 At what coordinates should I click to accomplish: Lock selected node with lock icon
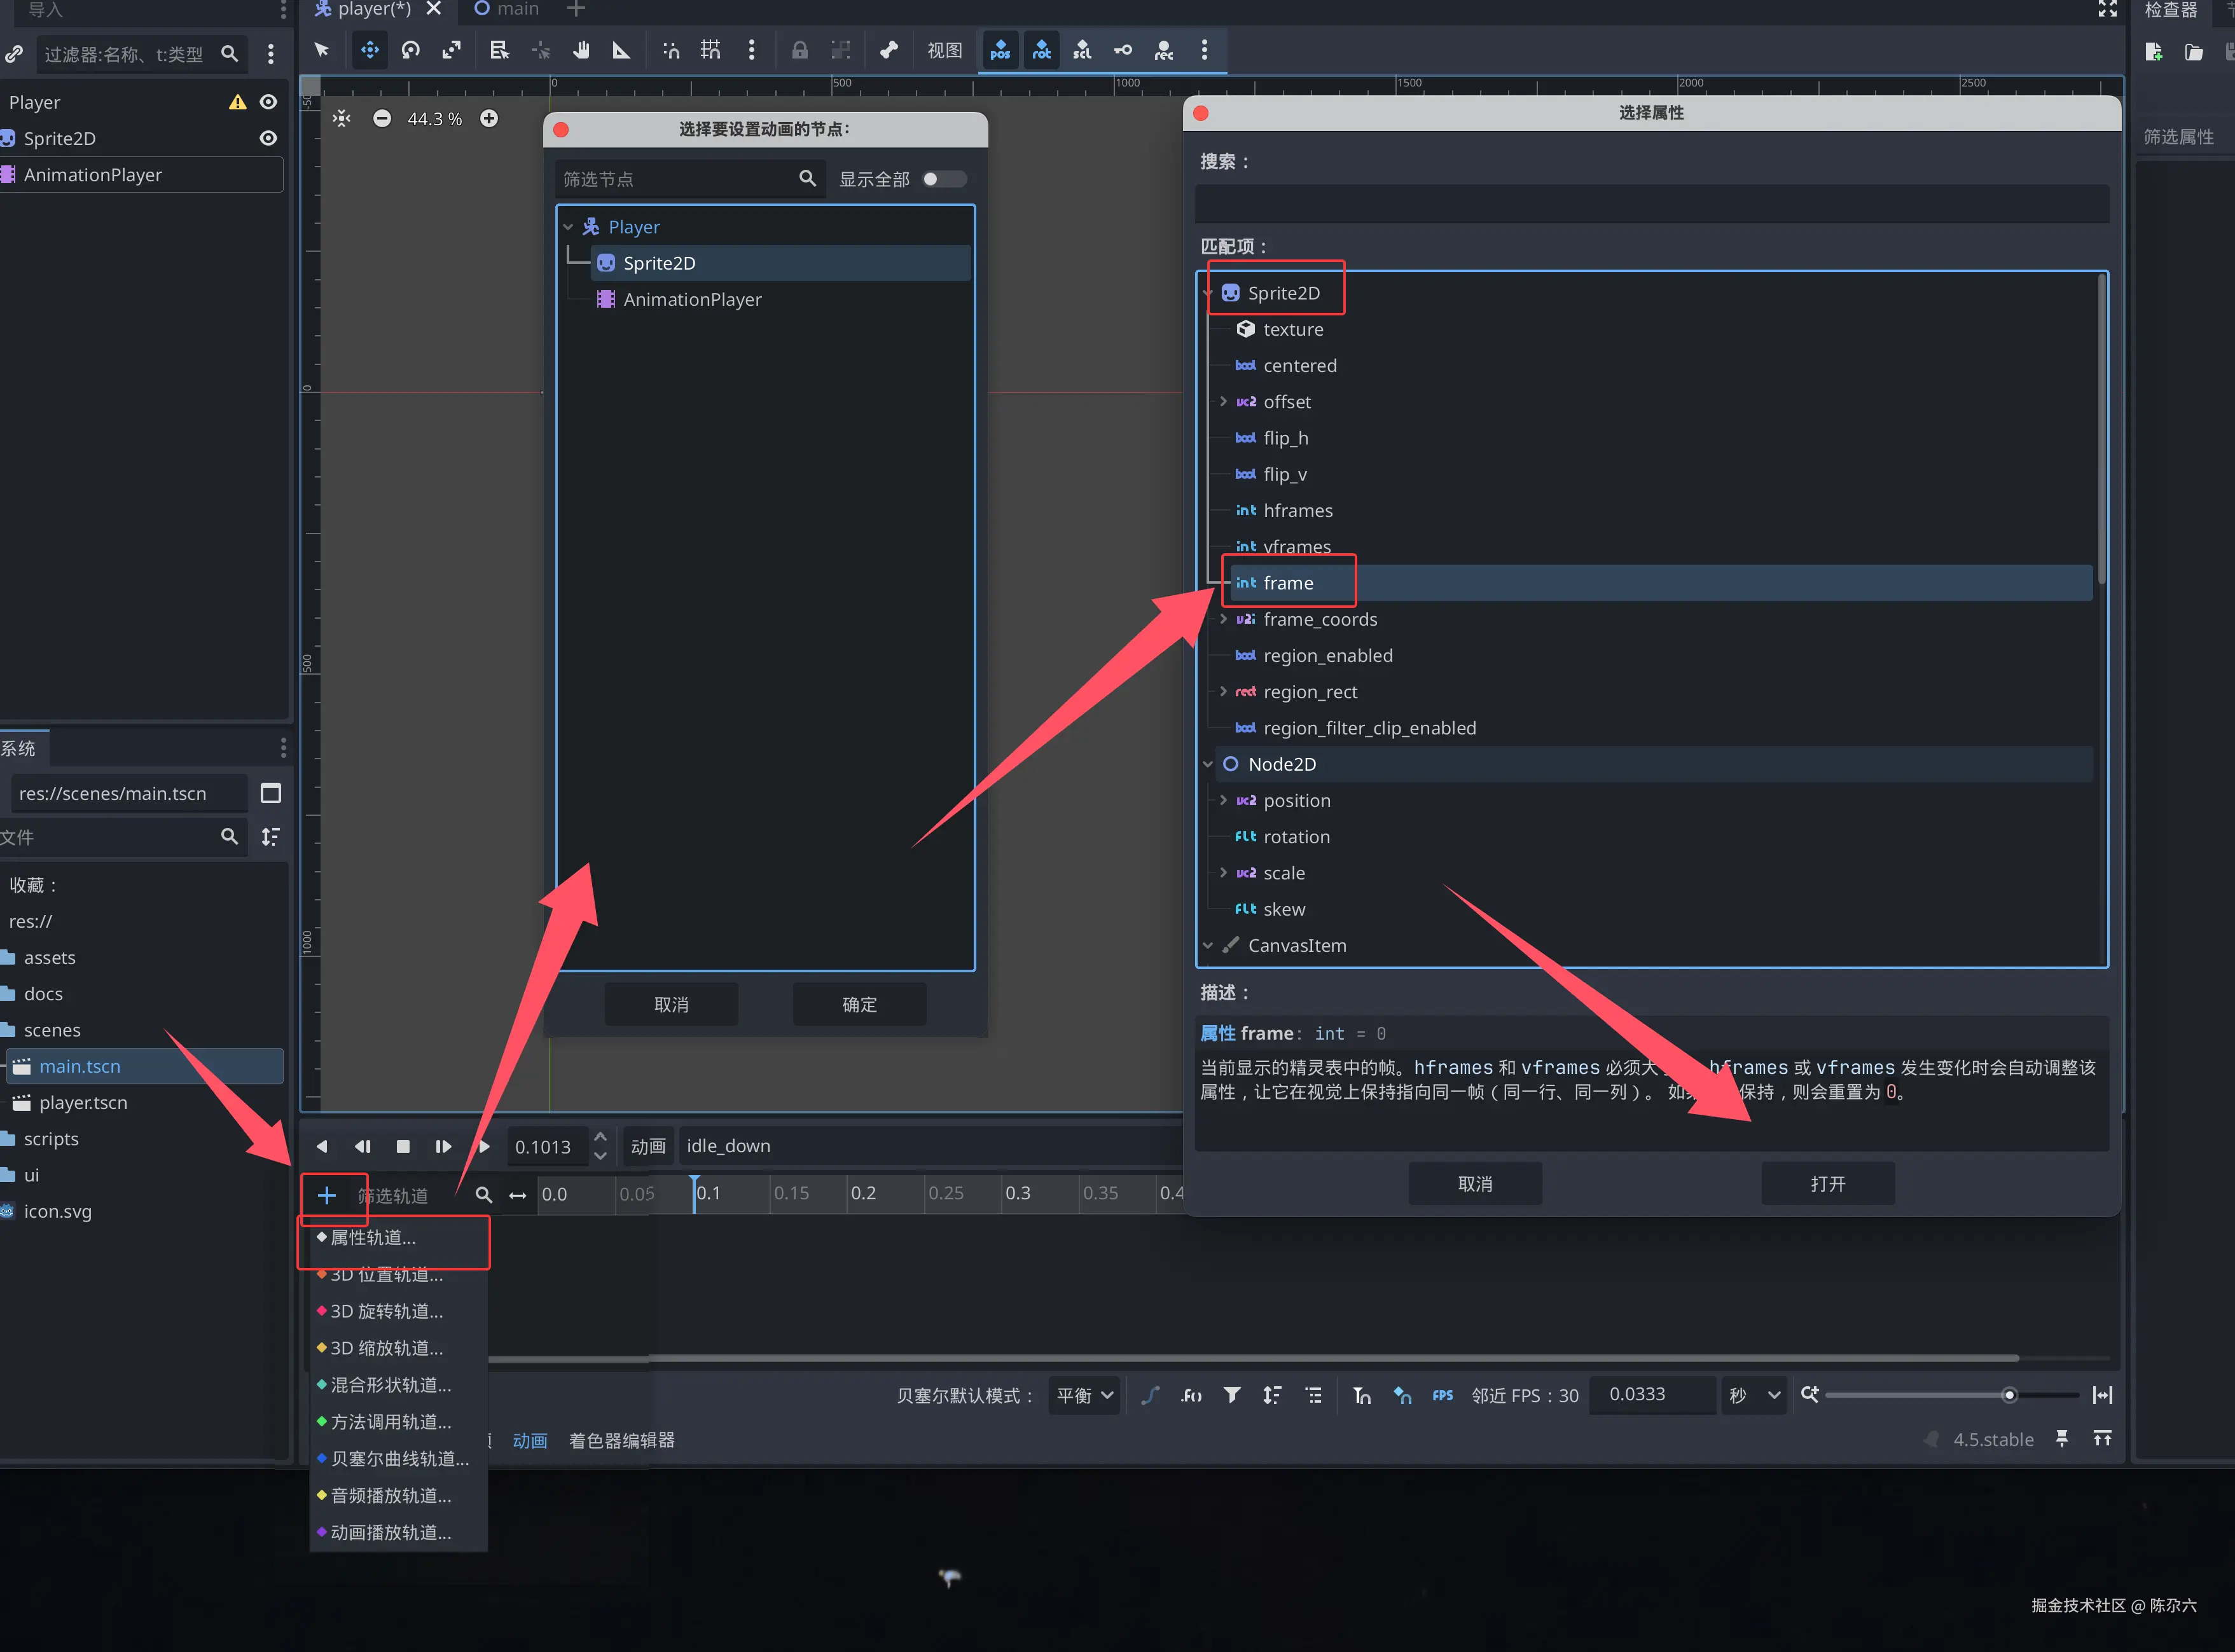point(799,50)
